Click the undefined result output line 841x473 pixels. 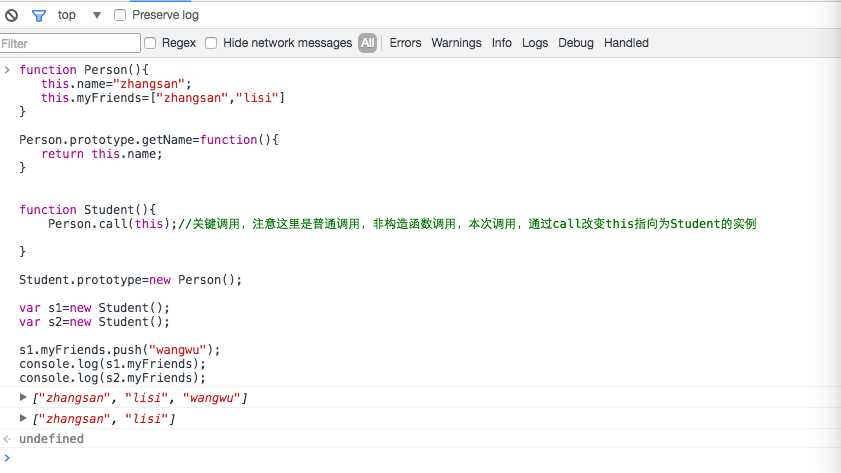pos(51,439)
